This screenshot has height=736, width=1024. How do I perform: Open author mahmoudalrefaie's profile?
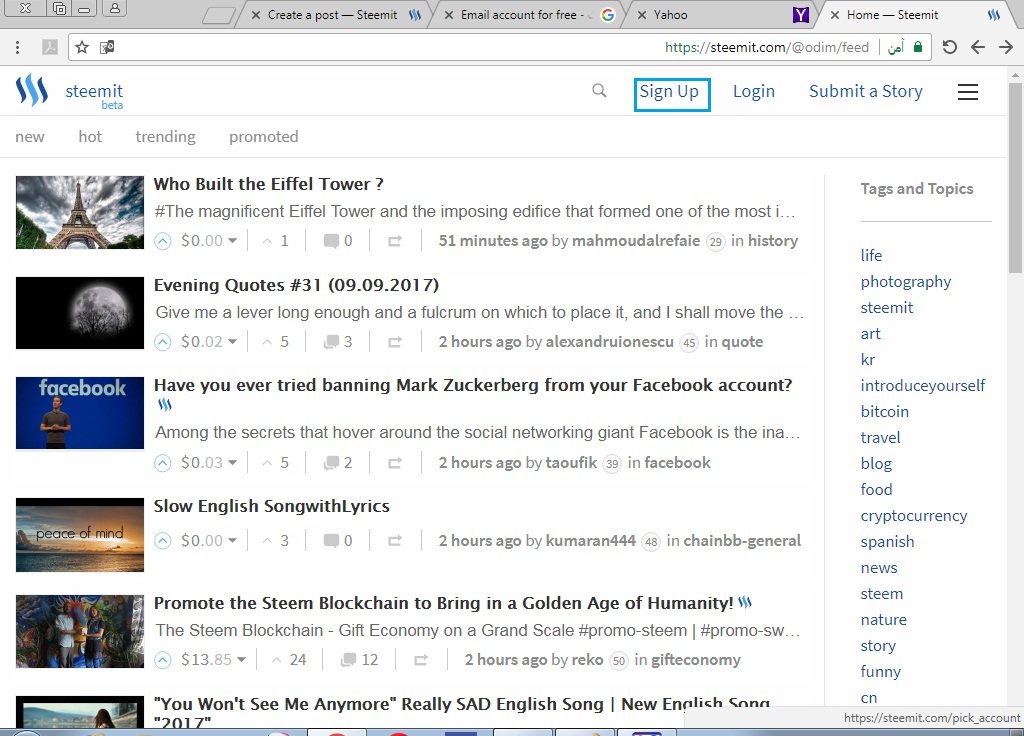(x=635, y=241)
